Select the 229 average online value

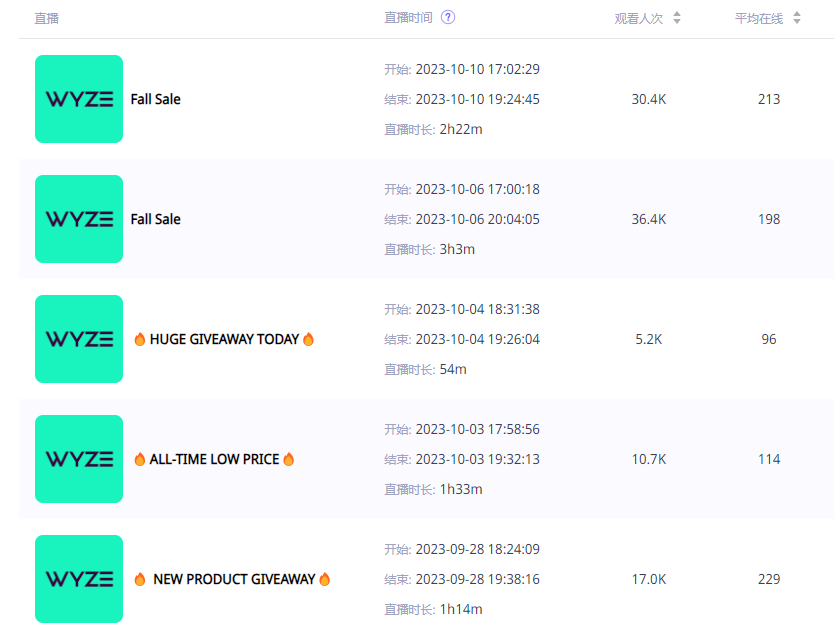pos(769,579)
